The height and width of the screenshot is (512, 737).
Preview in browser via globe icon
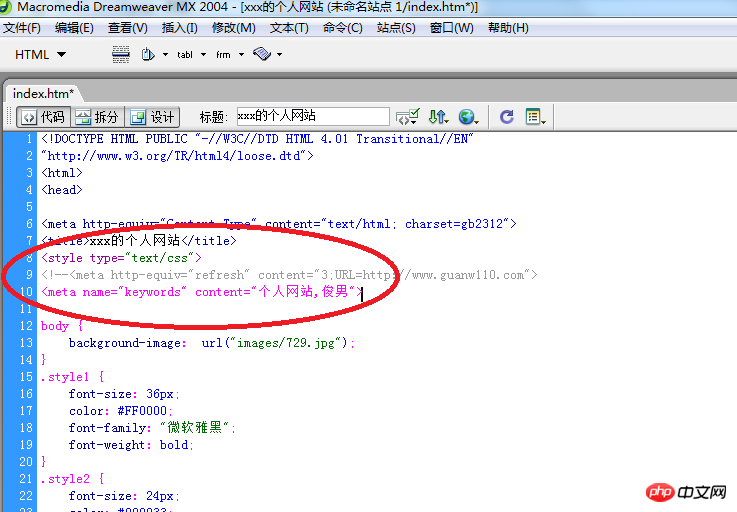click(x=468, y=117)
